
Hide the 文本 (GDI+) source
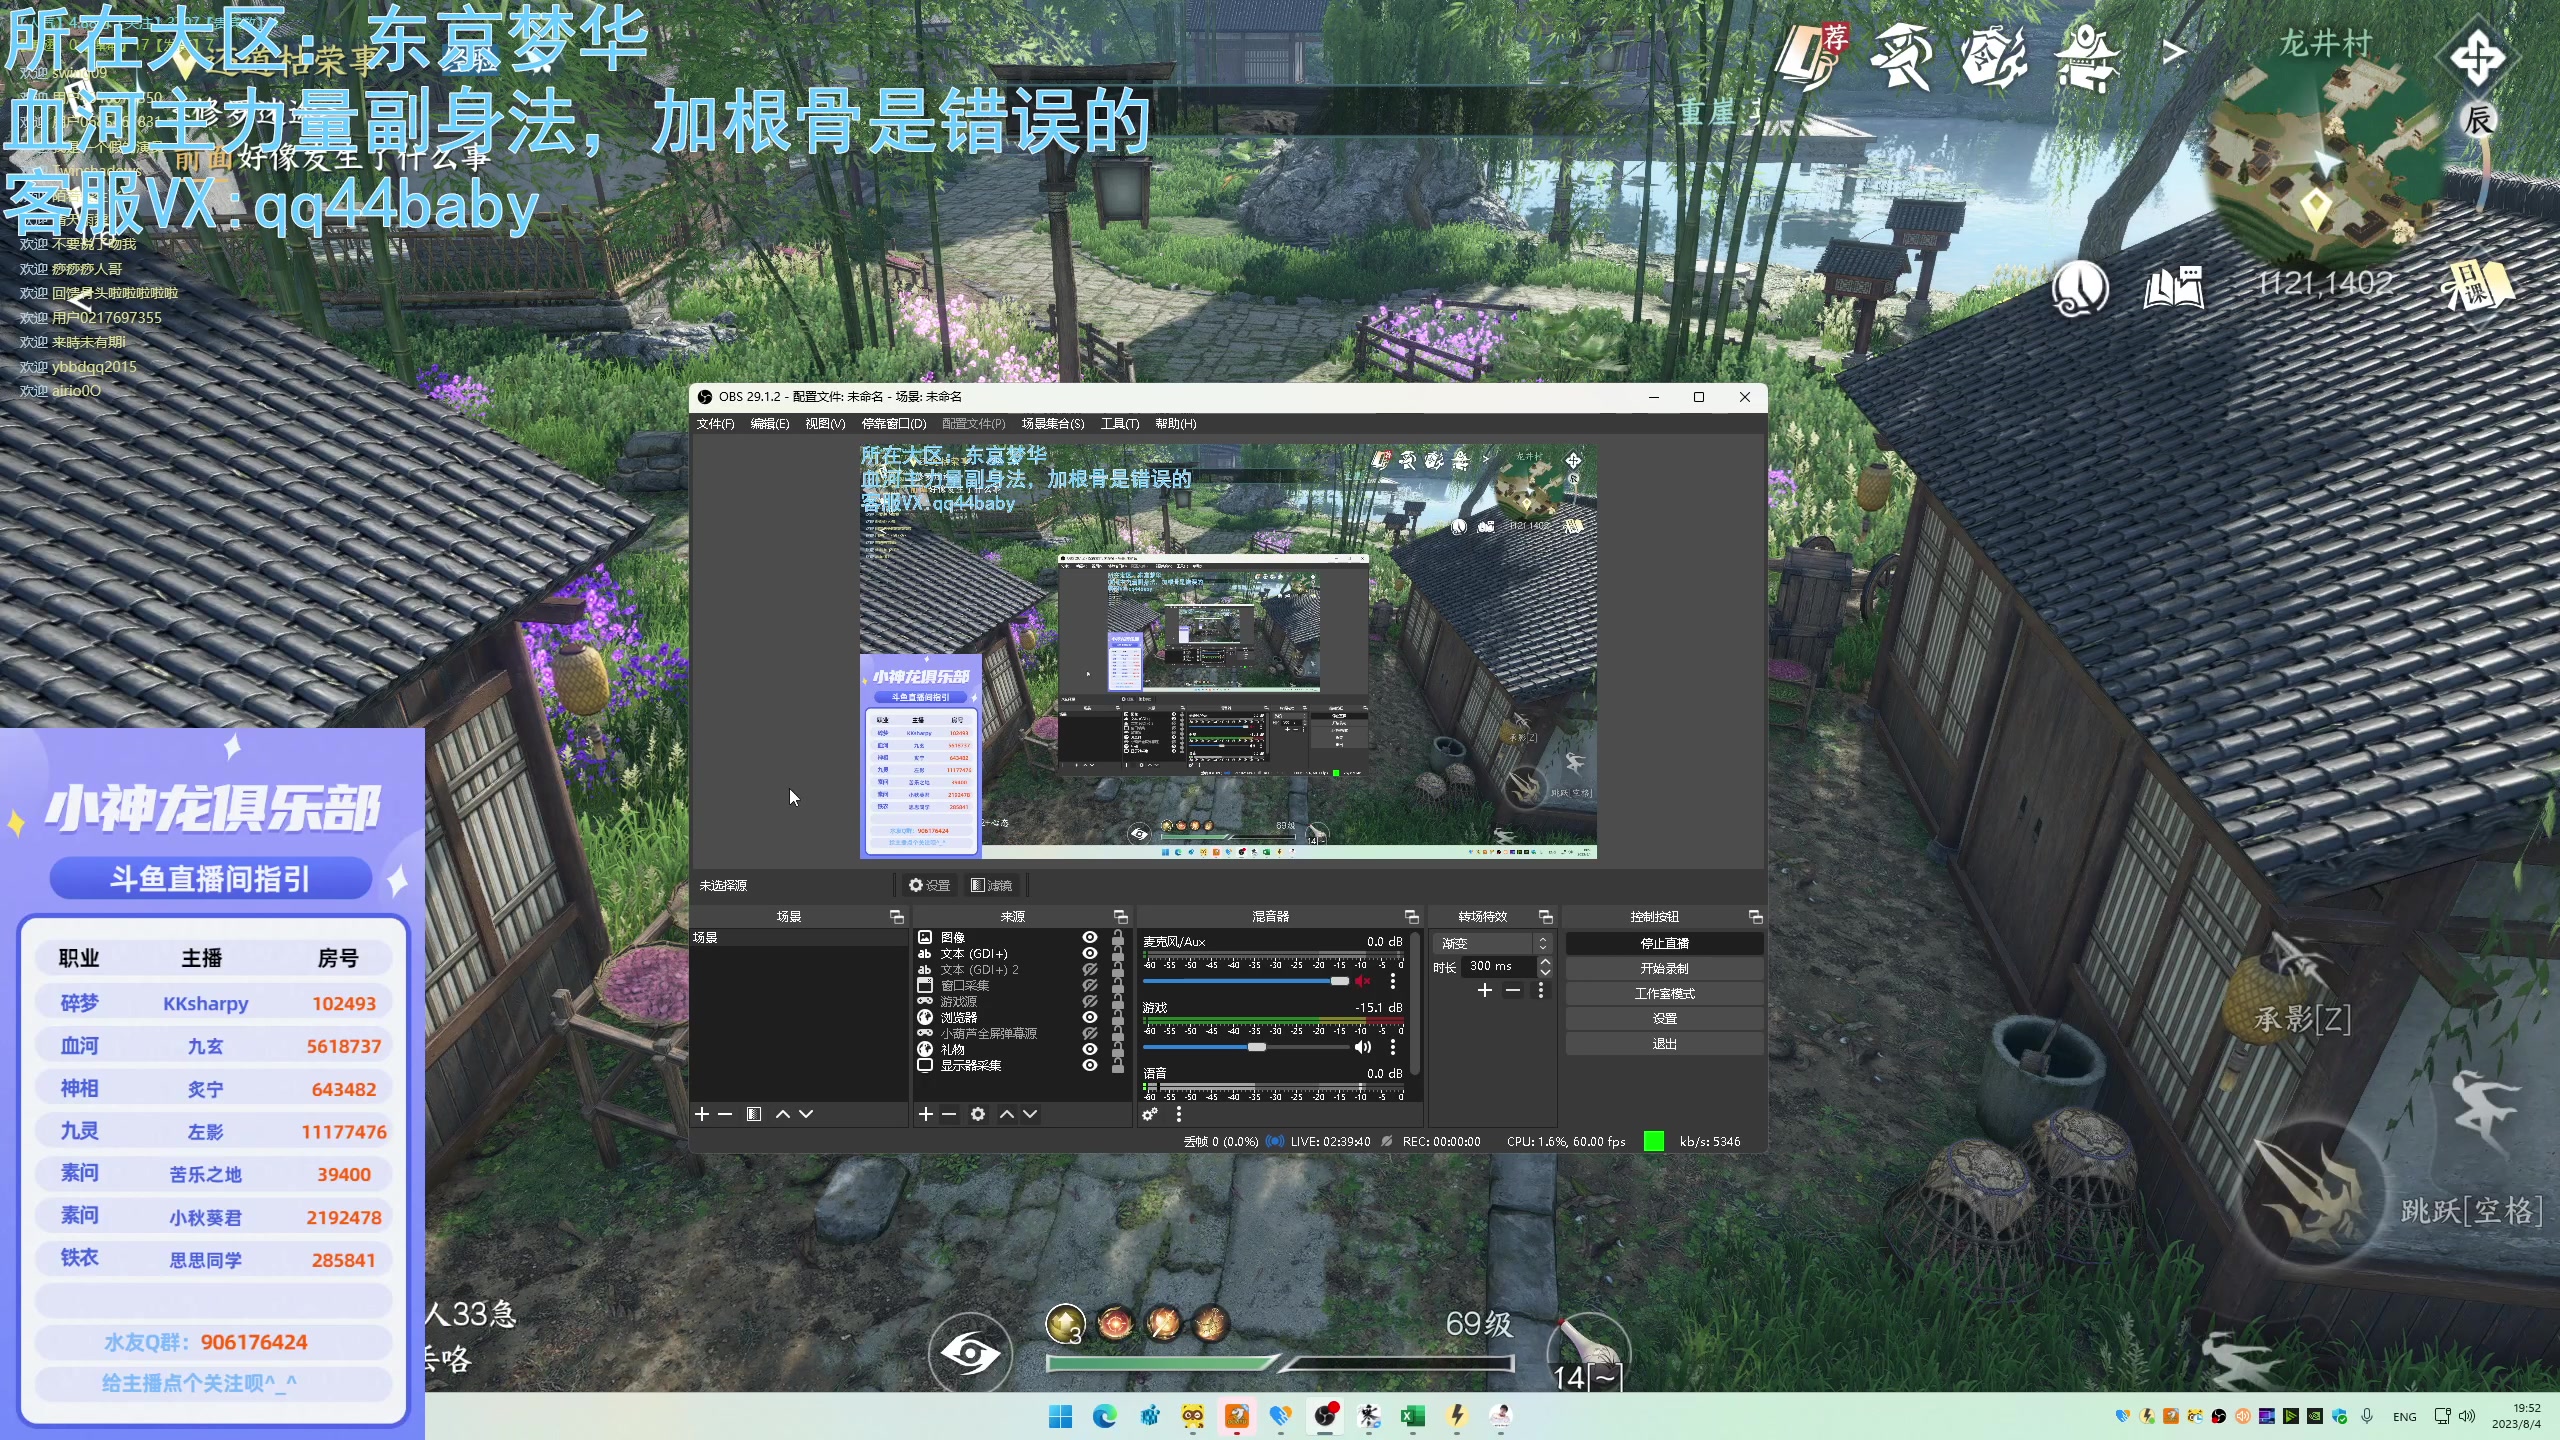pos(1090,954)
